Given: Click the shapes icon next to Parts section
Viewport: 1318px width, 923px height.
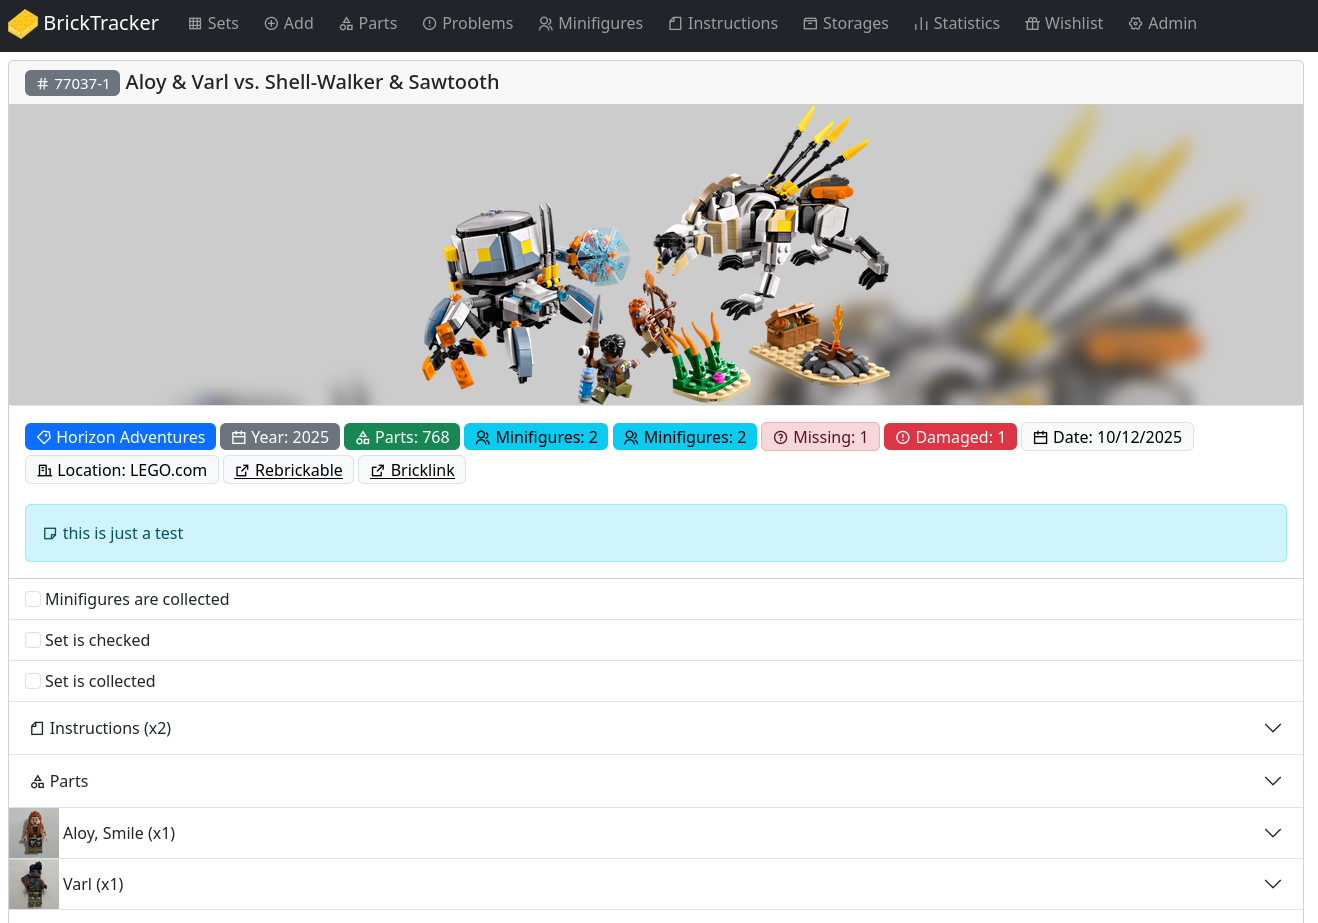Looking at the screenshot, I should [x=37, y=782].
